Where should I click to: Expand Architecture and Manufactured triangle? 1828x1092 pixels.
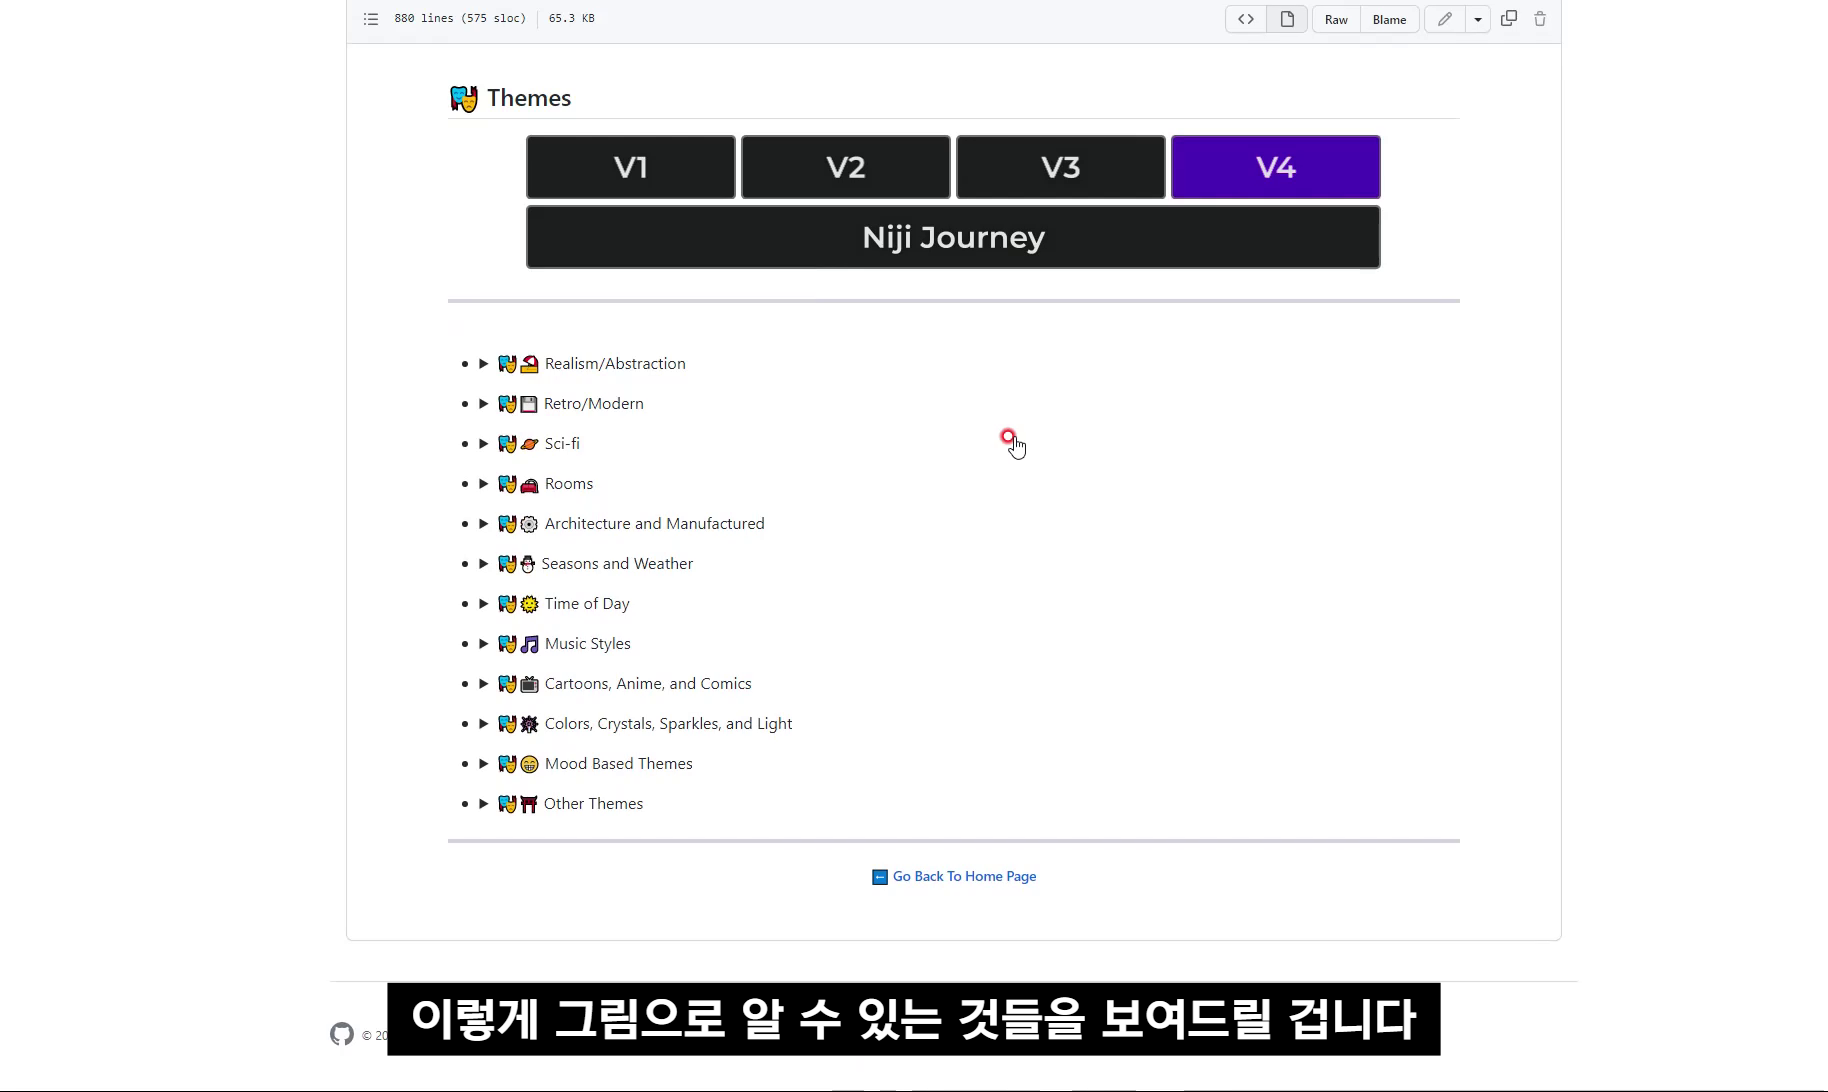click(x=484, y=524)
